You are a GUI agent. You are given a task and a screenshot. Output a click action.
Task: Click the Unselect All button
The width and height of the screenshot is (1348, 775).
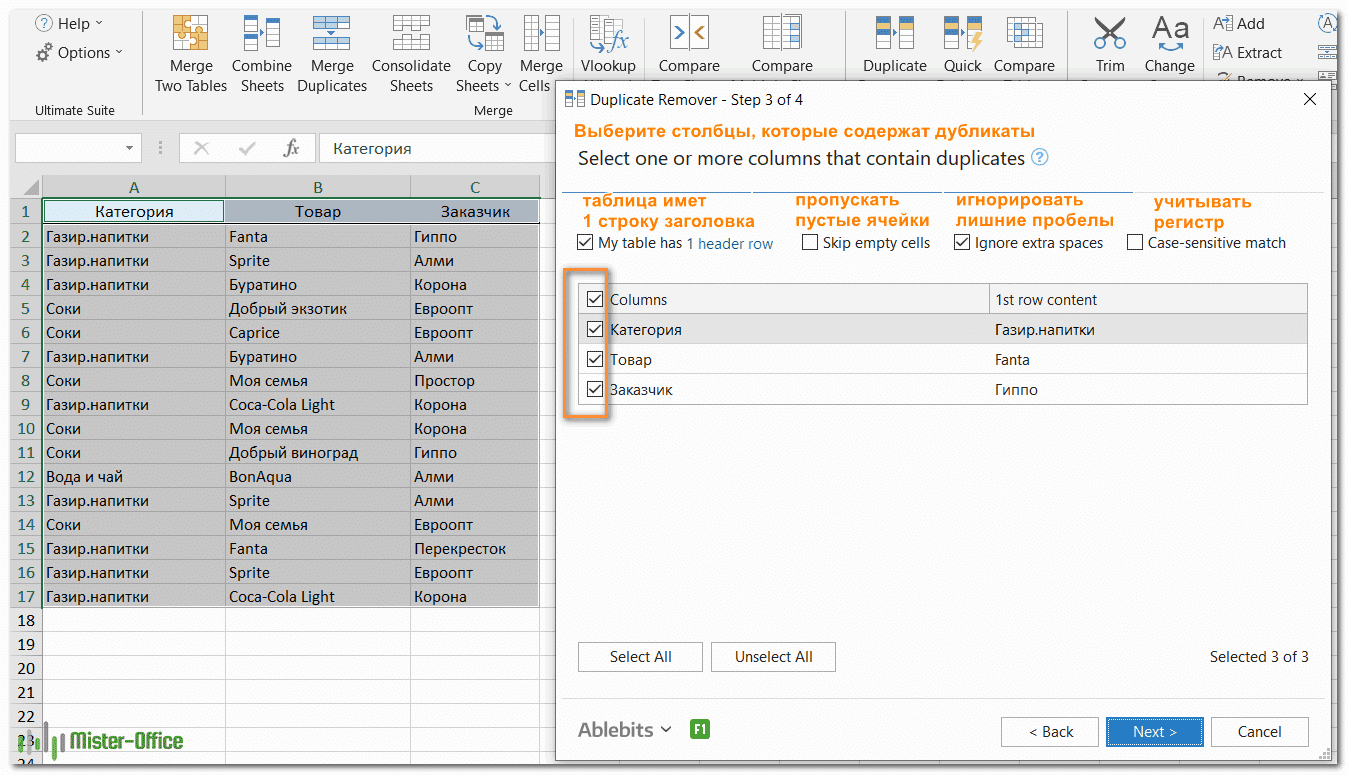click(773, 657)
